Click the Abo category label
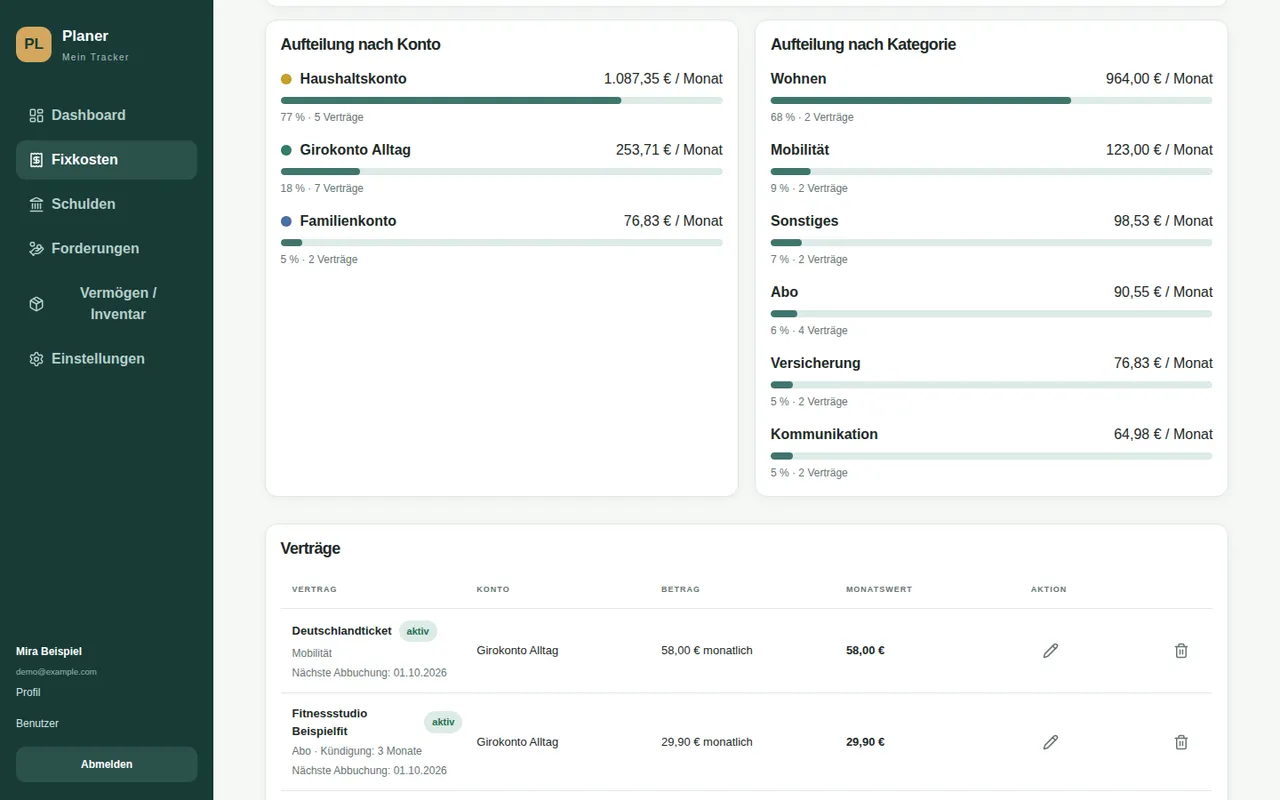1280x800 pixels. click(784, 292)
